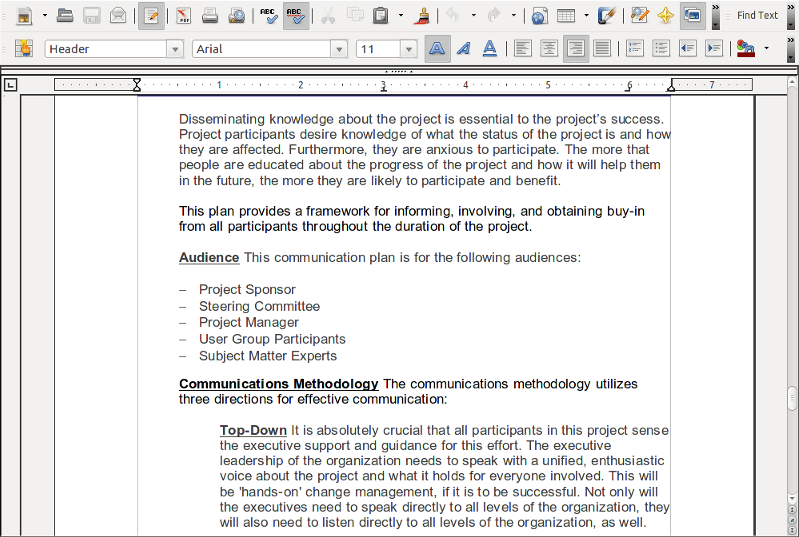Run Spelling and Grammar check

point(269,16)
